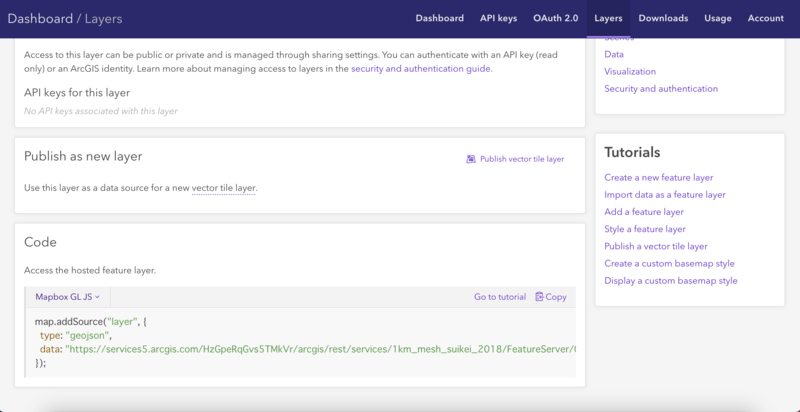Open the Dashboard nav tab
Viewport: 800px width, 412px height.
(439, 18)
